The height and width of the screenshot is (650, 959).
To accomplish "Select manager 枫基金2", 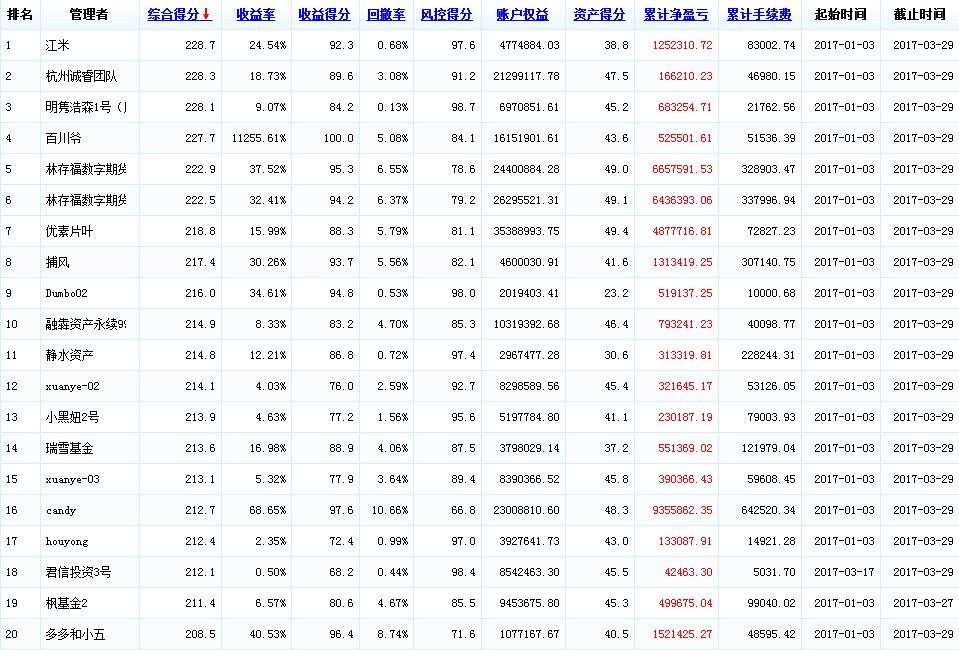I will (66, 604).
